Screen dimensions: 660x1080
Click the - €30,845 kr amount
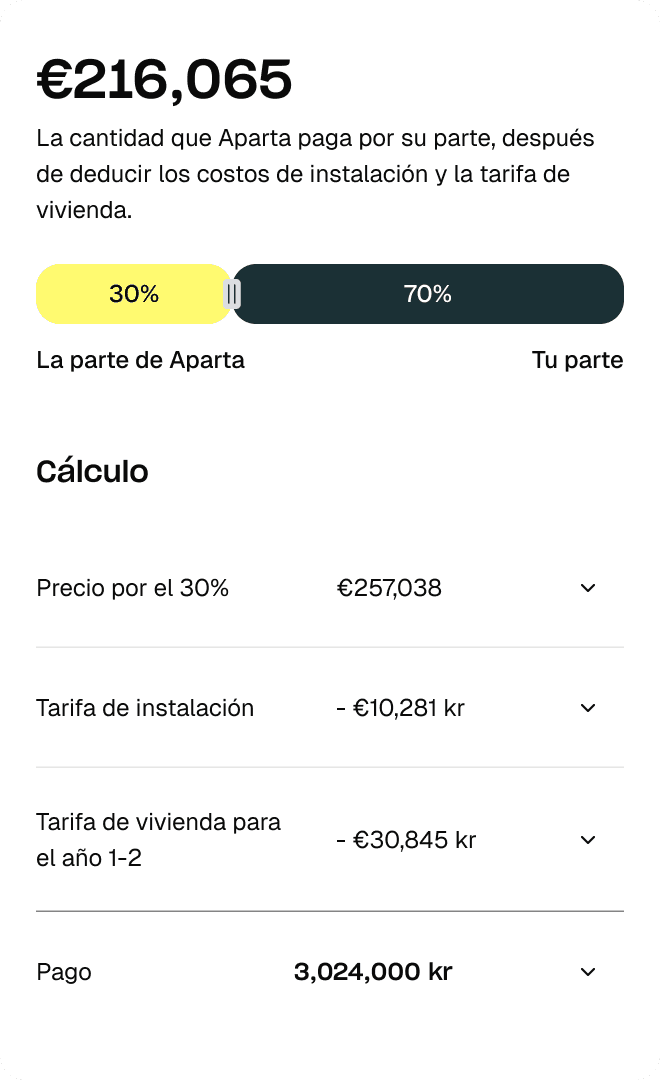pos(405,840)
